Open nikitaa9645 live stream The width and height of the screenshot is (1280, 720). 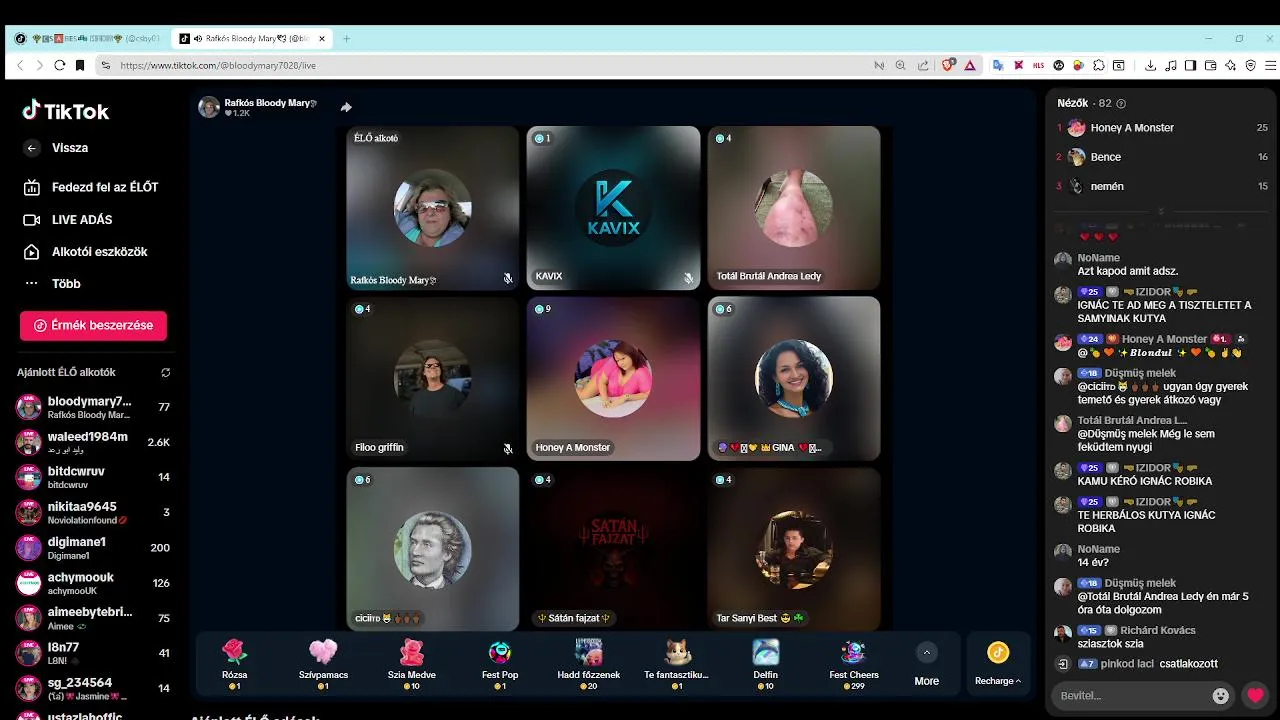tap(93, 512)
